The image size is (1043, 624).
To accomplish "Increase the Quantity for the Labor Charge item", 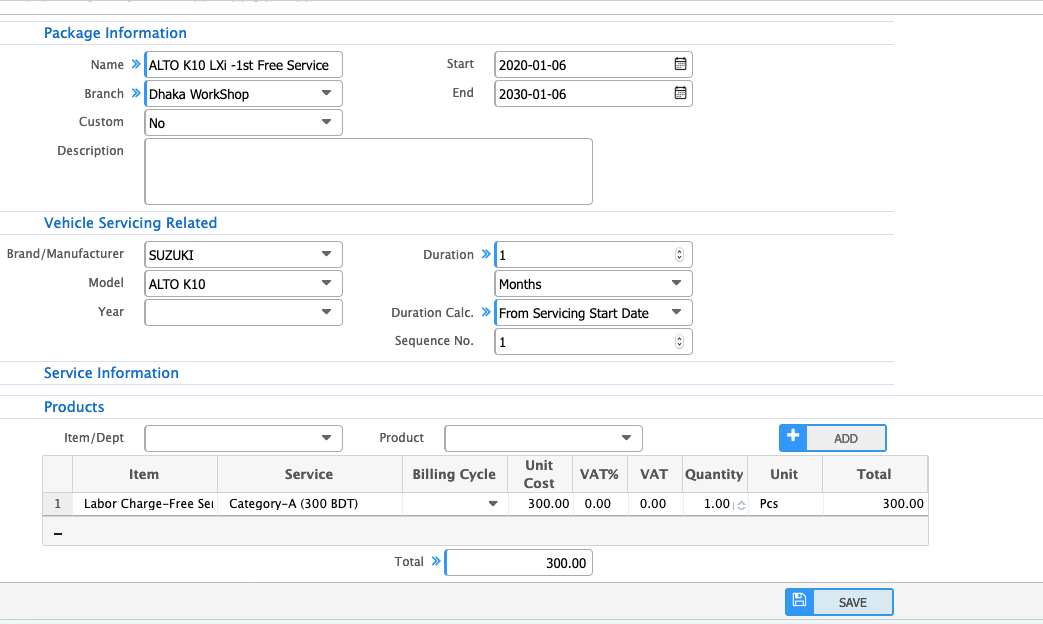I will (740, 499).
